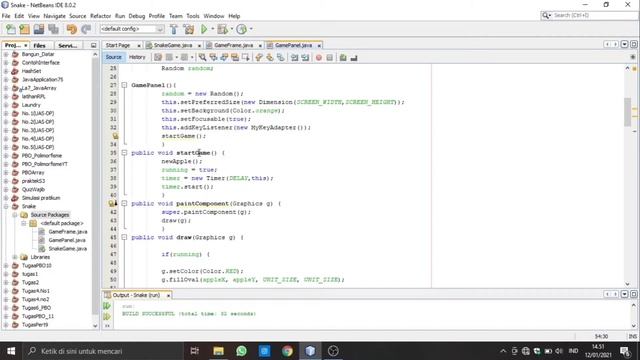The image size is (640, 360).
Task: Open SnakeGame.java in project tree
Action: coord(68,249)
